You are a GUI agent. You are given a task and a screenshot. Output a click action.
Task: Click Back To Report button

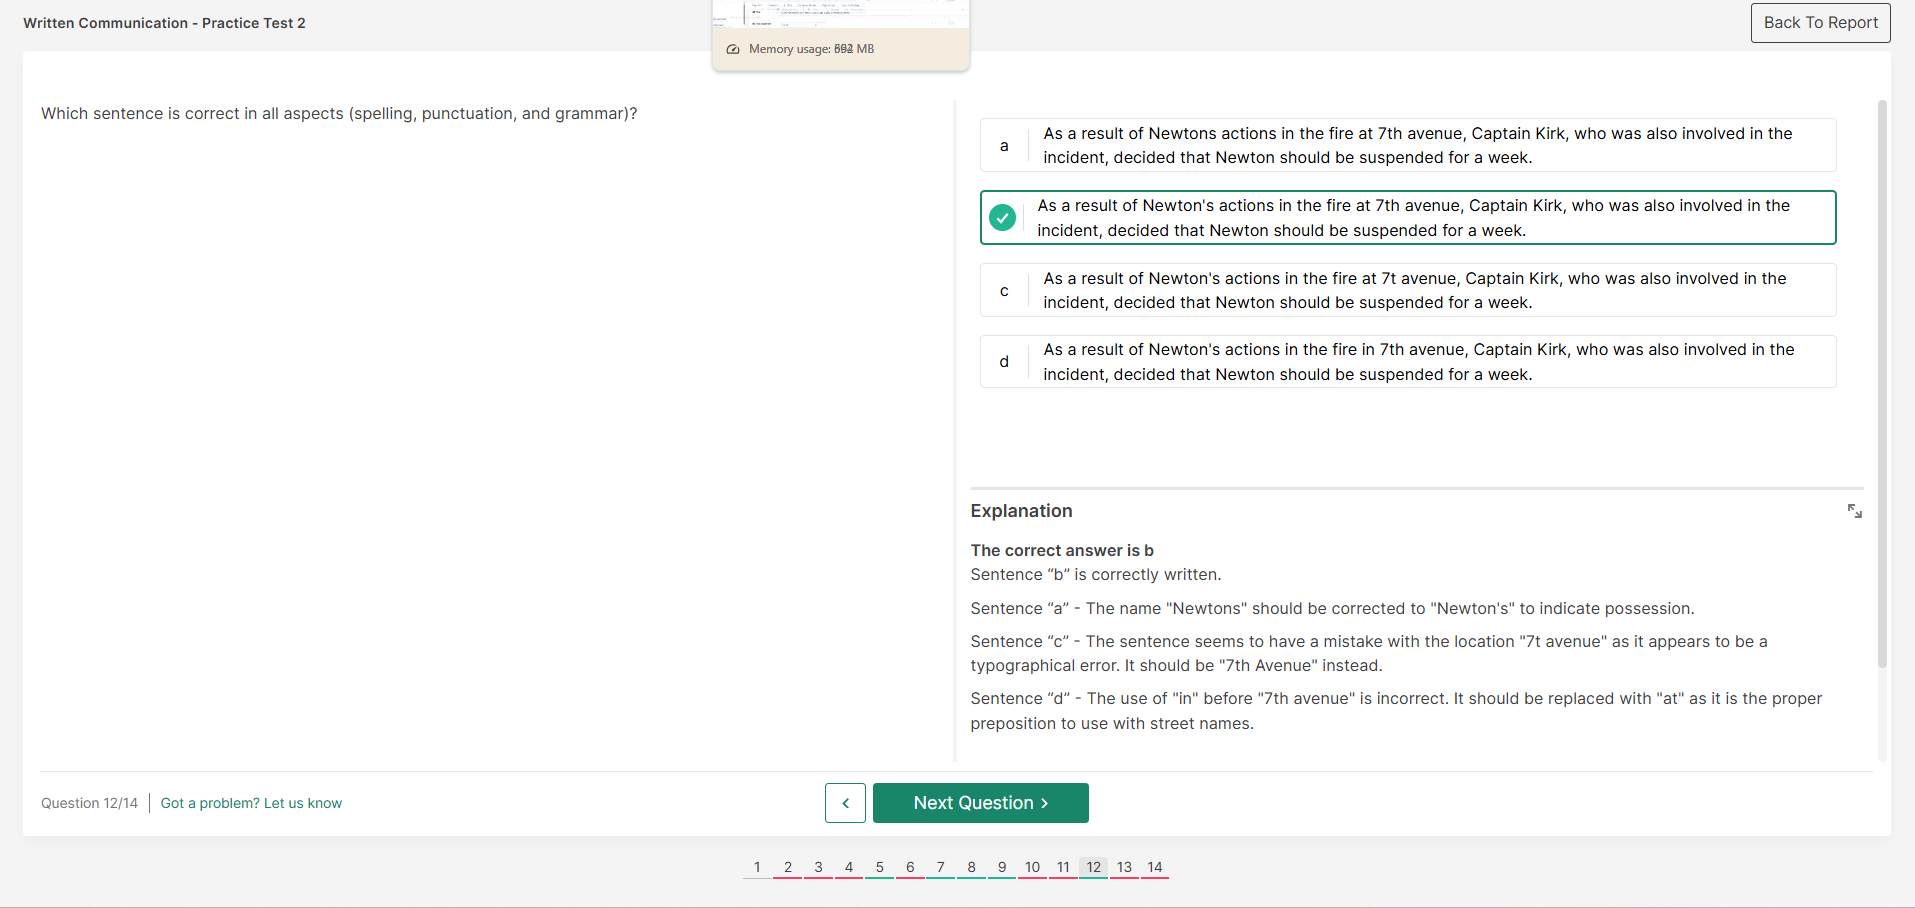click(x=1819, y=23)
